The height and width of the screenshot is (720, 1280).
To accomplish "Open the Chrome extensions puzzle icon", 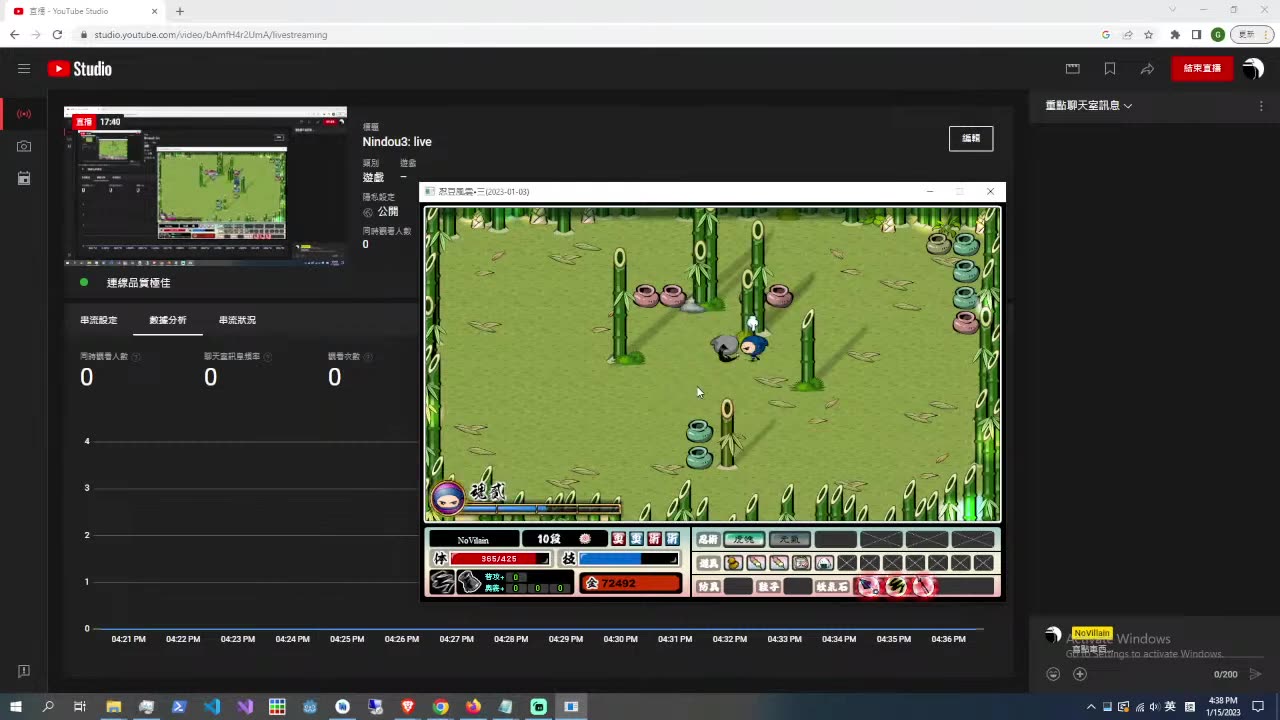I will pos(1175,34).
